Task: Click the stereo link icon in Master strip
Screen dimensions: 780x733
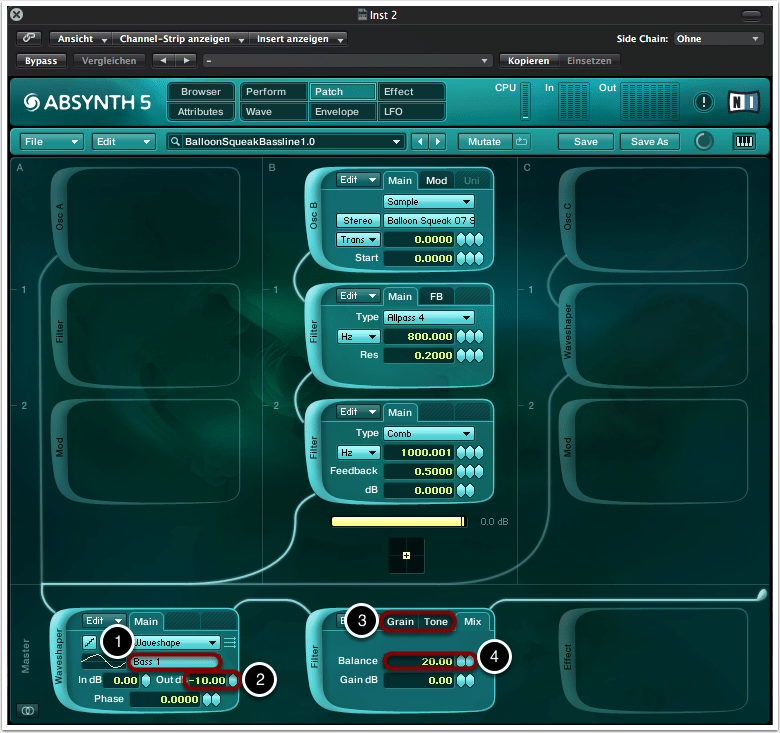Action: [26, 710]
